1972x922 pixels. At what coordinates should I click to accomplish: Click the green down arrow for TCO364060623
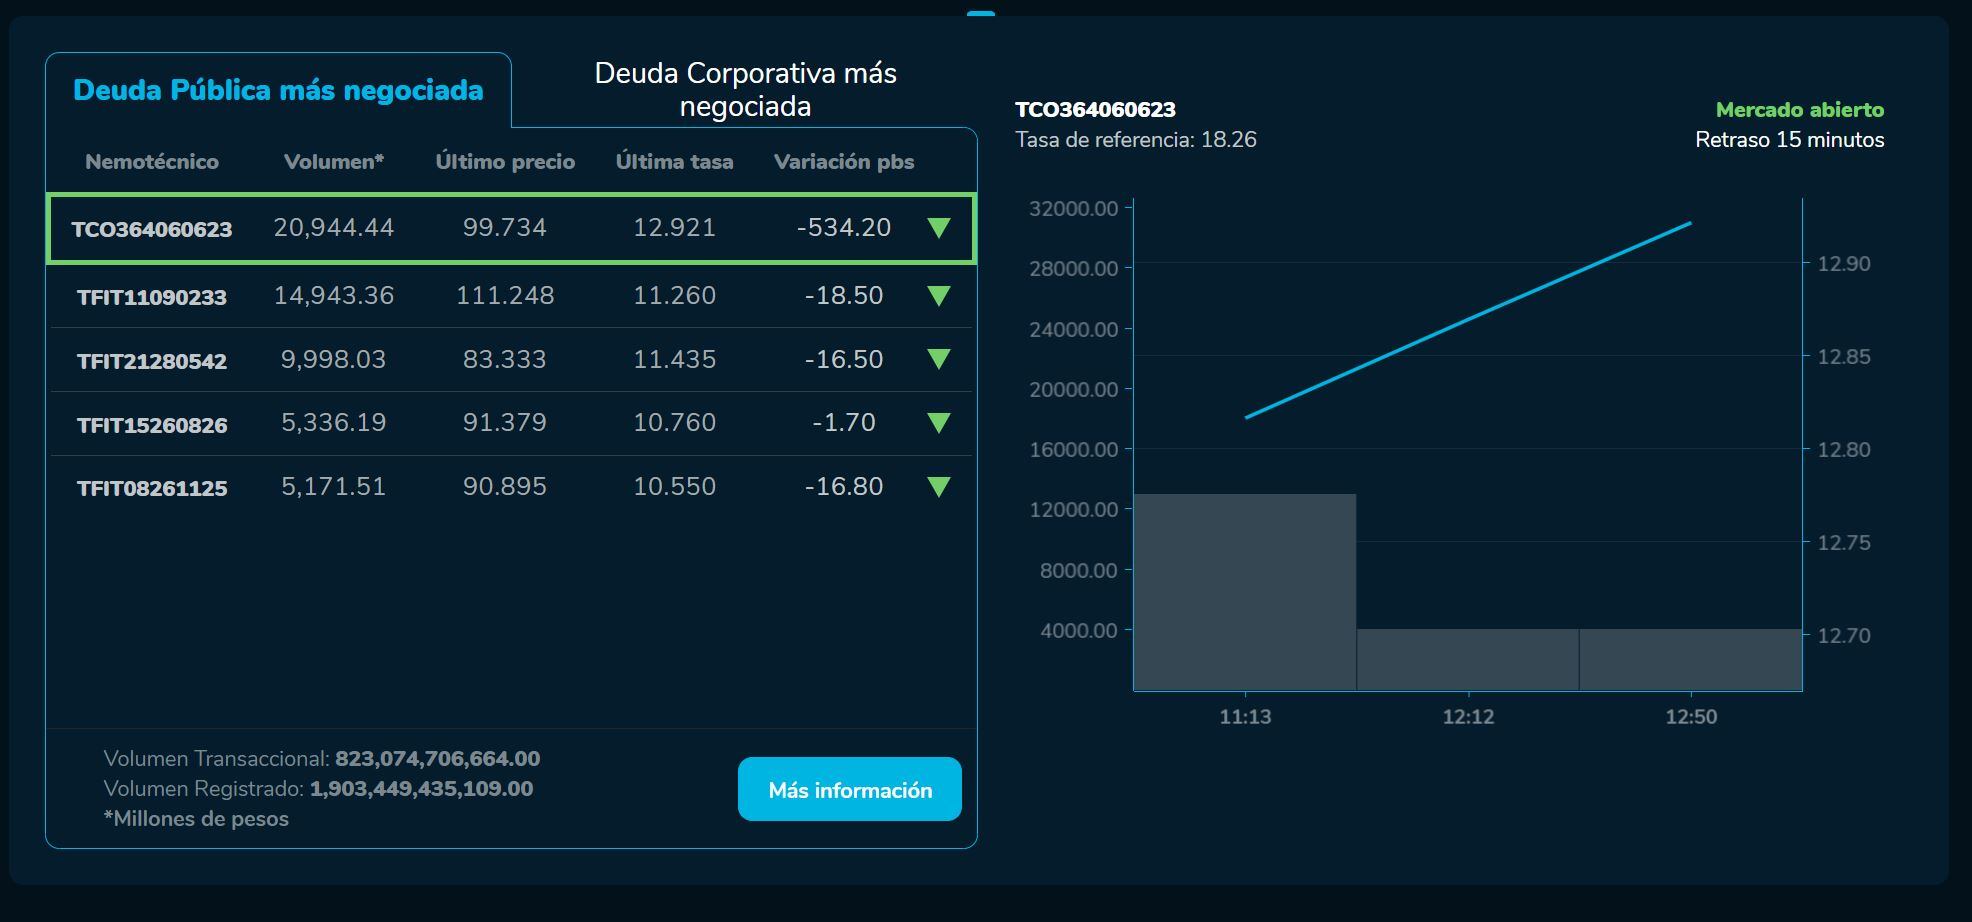click(938, 228)
